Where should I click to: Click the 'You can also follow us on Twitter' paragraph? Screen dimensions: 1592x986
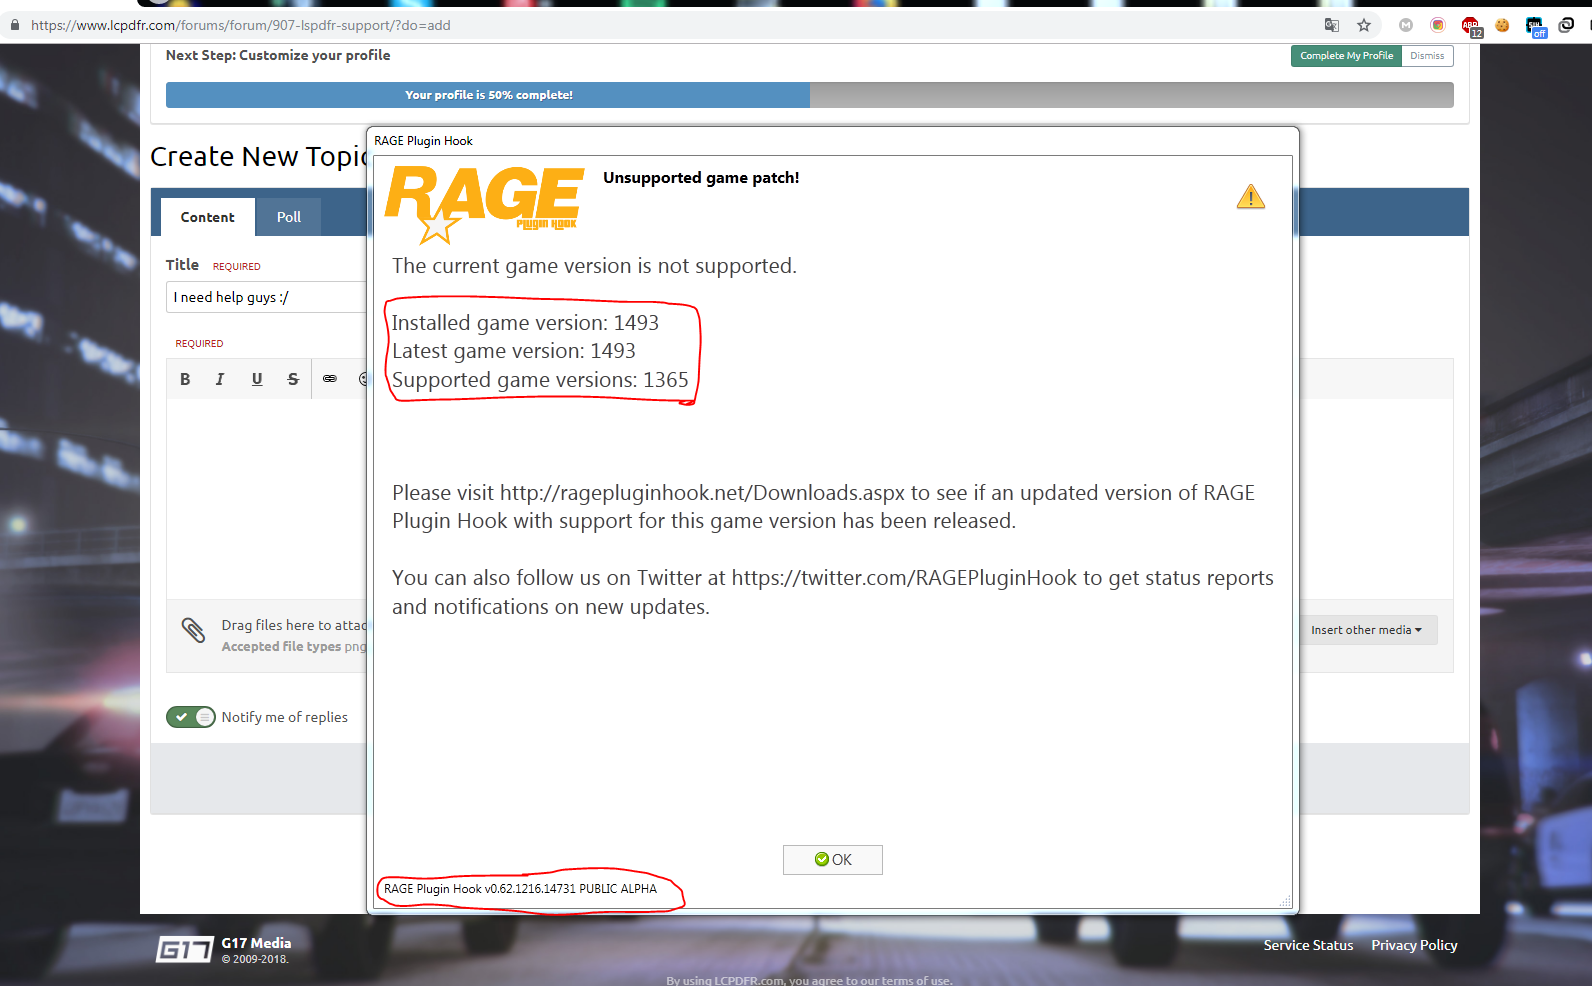(x=833, y=593)
